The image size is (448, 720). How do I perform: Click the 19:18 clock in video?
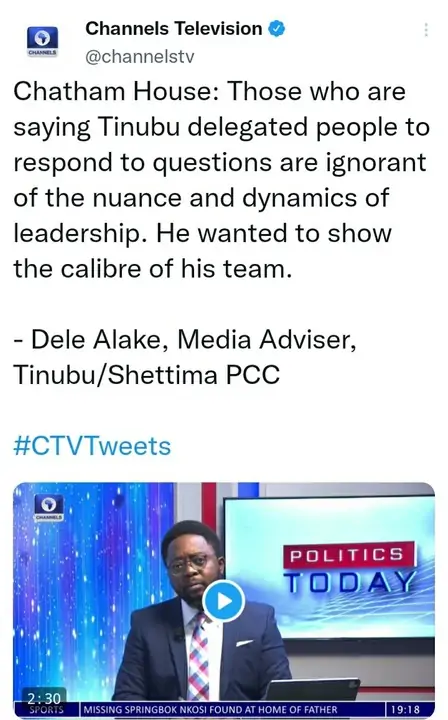coord(405,709)
